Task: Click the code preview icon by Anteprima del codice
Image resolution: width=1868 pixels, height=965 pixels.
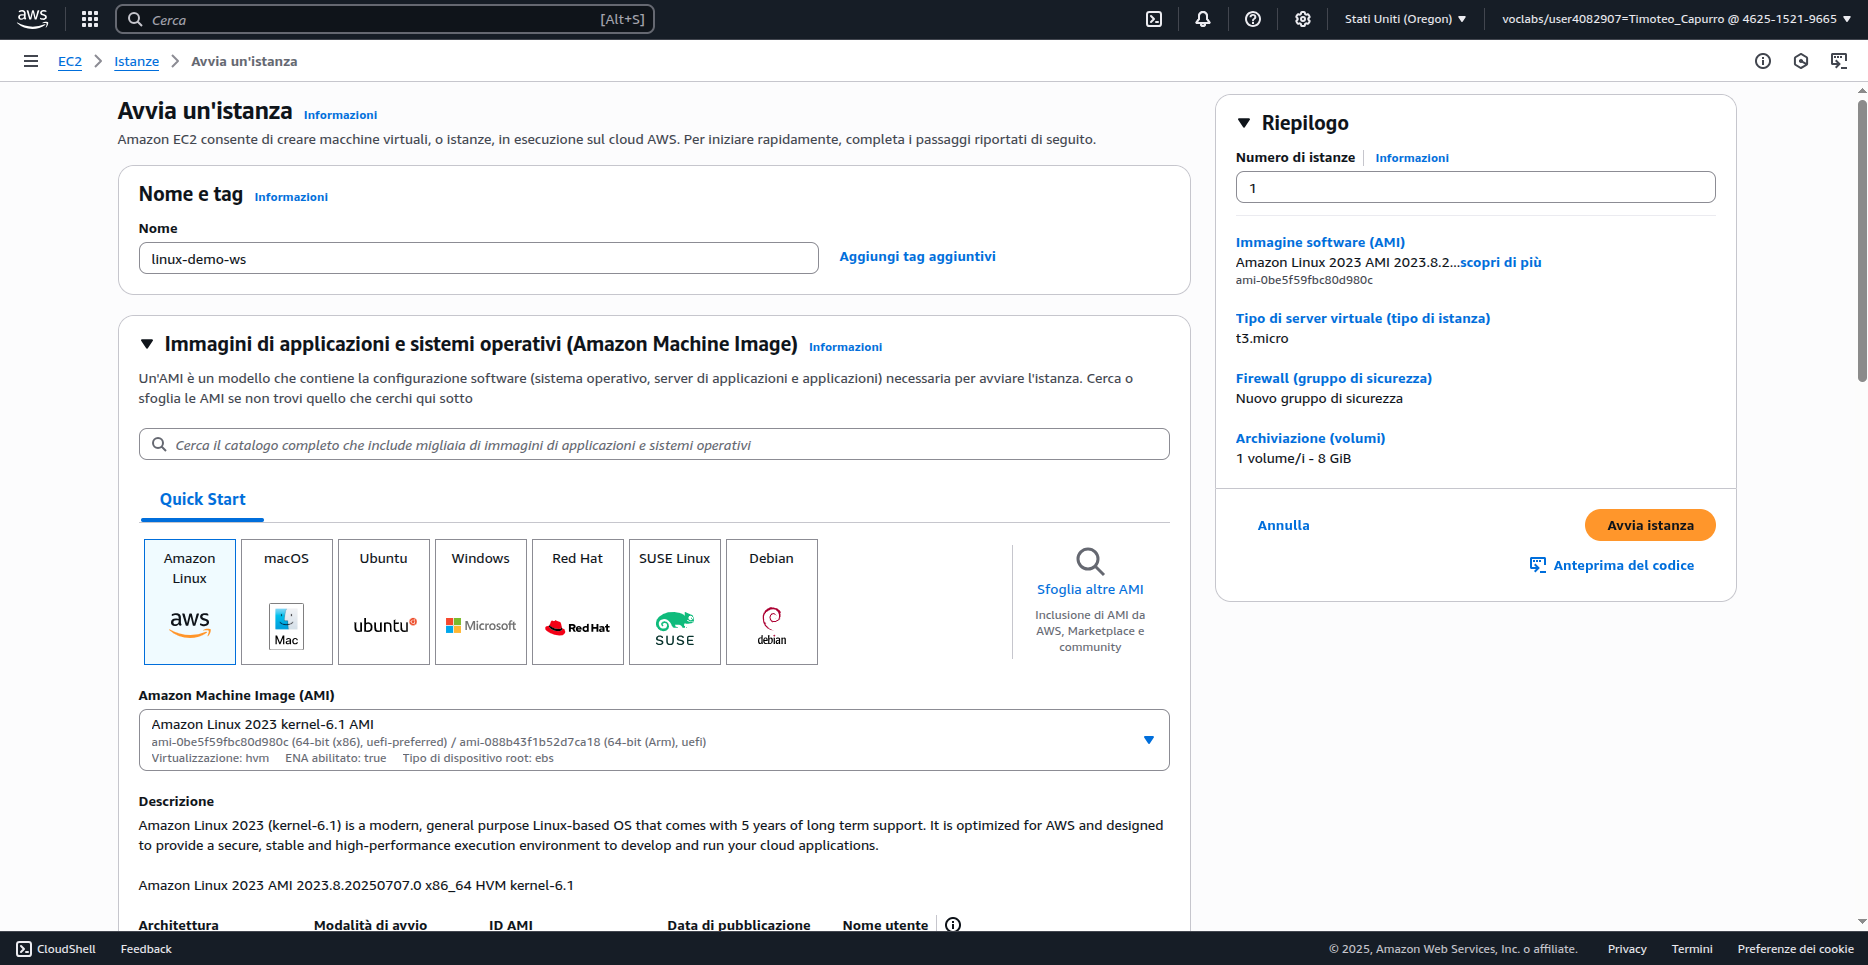Action: pos(1538,565)
